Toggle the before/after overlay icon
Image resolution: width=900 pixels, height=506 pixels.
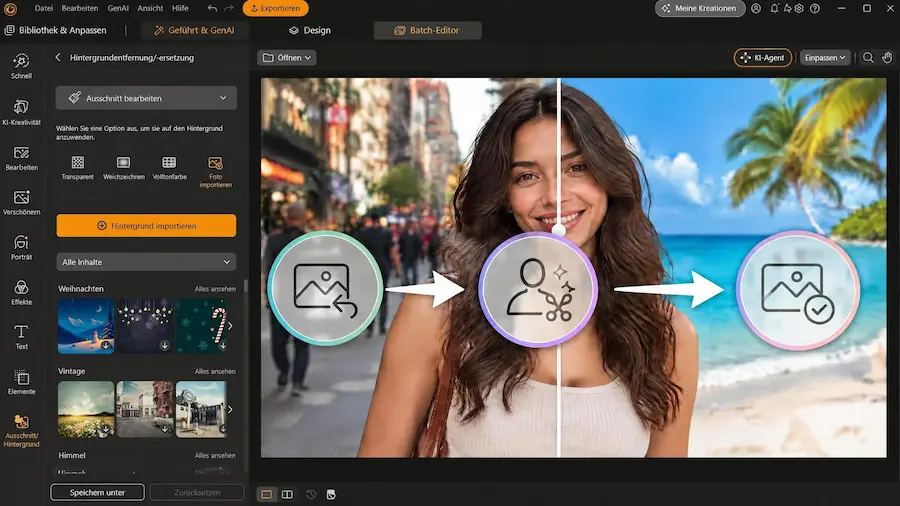click(331, 494)
